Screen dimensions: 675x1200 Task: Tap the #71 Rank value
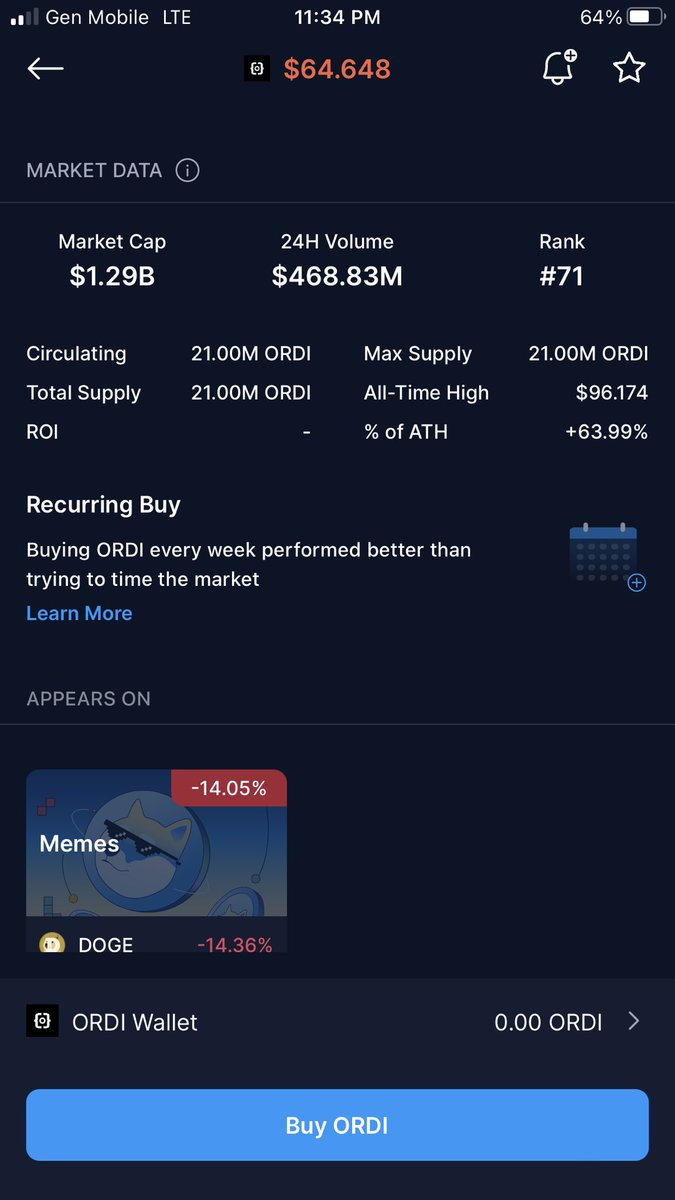coord(561,276)
